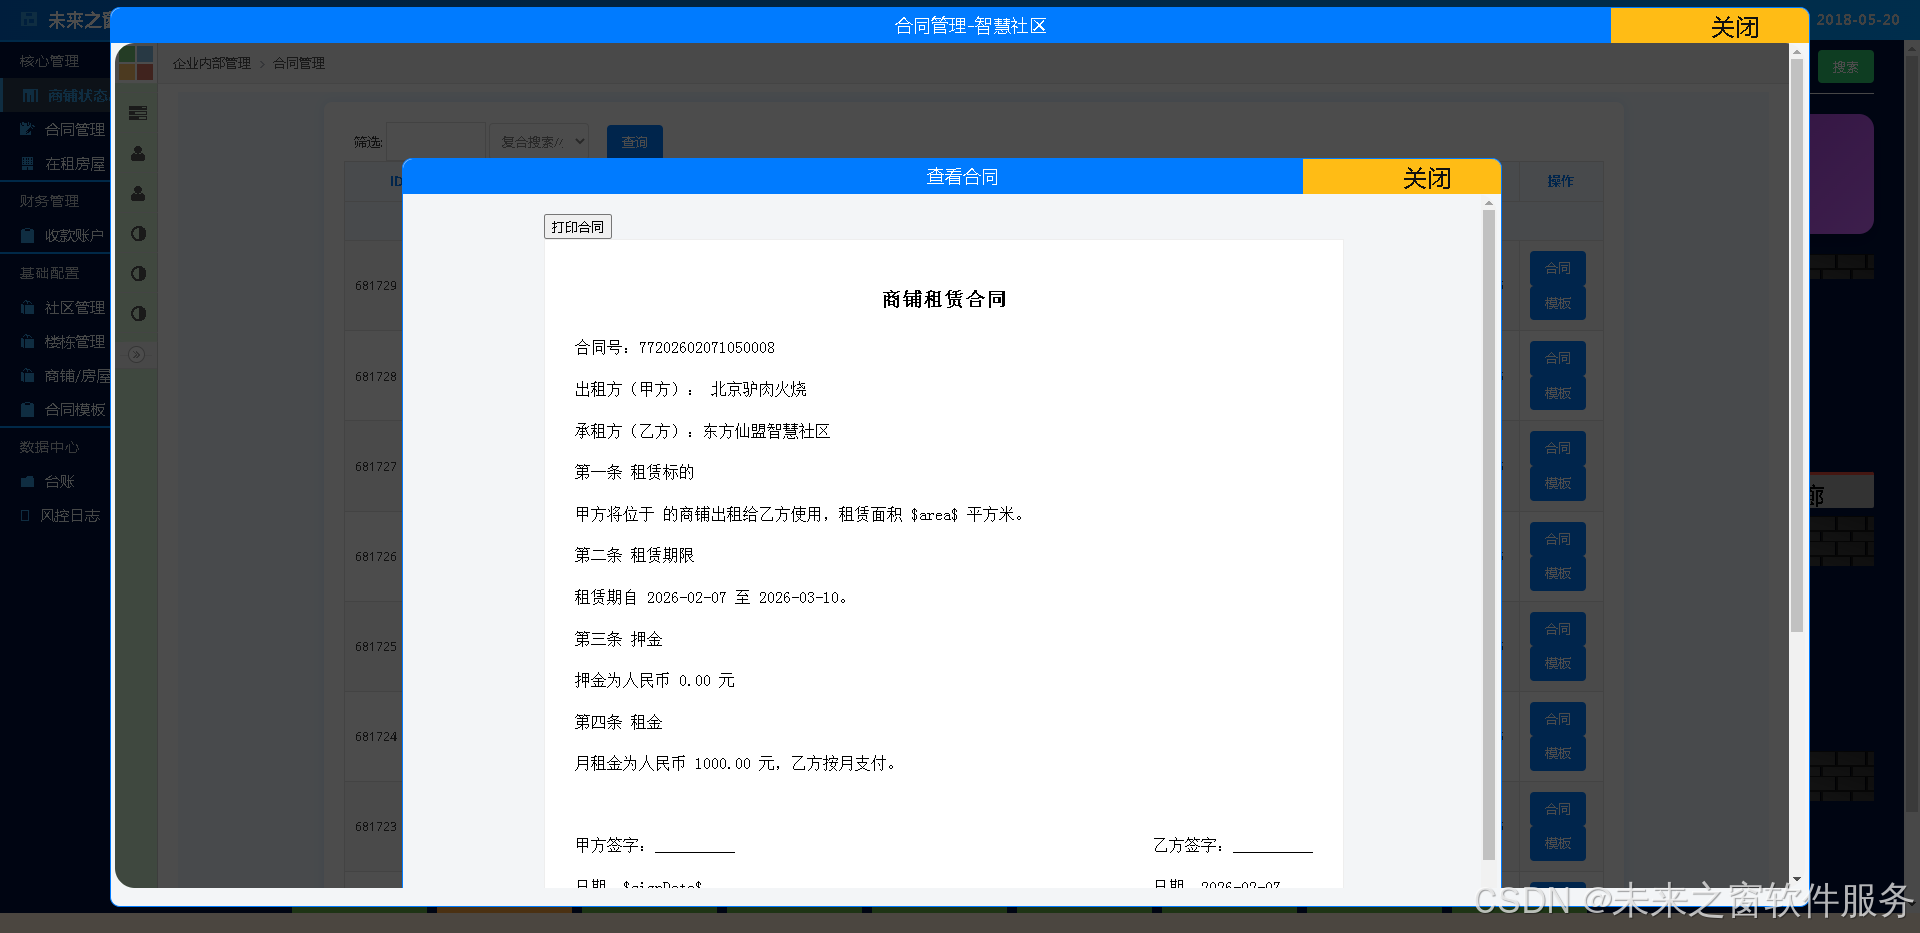Screen dimensions: 1920x933
Task: Click the 社区管理 icon in sidebar
Action: coord(27,308)
